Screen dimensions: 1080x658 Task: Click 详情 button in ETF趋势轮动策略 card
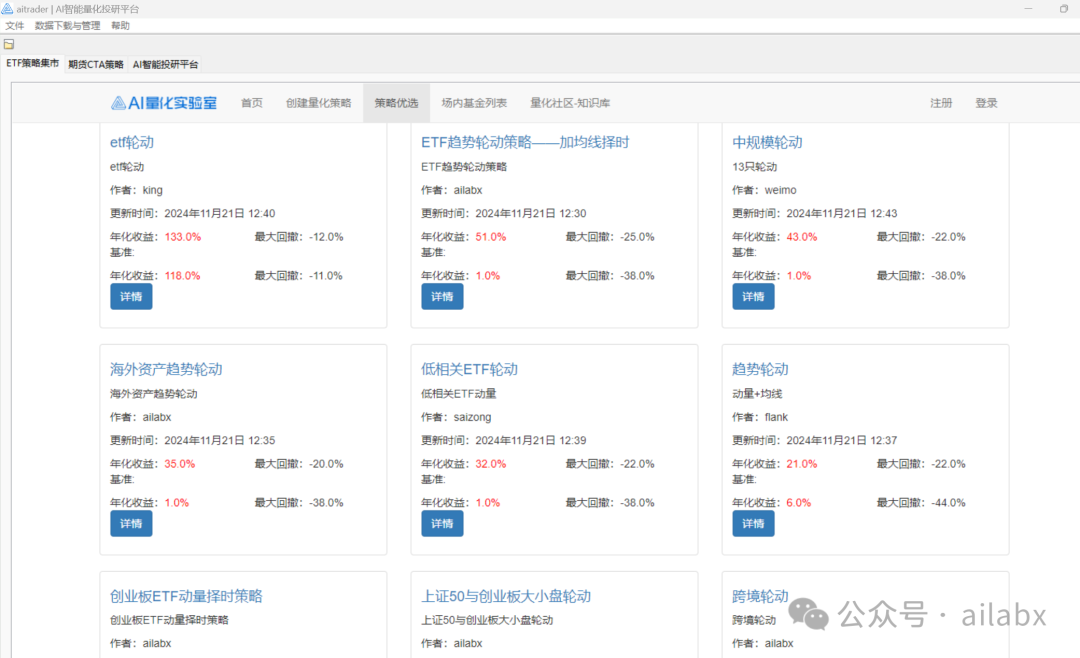442,296
